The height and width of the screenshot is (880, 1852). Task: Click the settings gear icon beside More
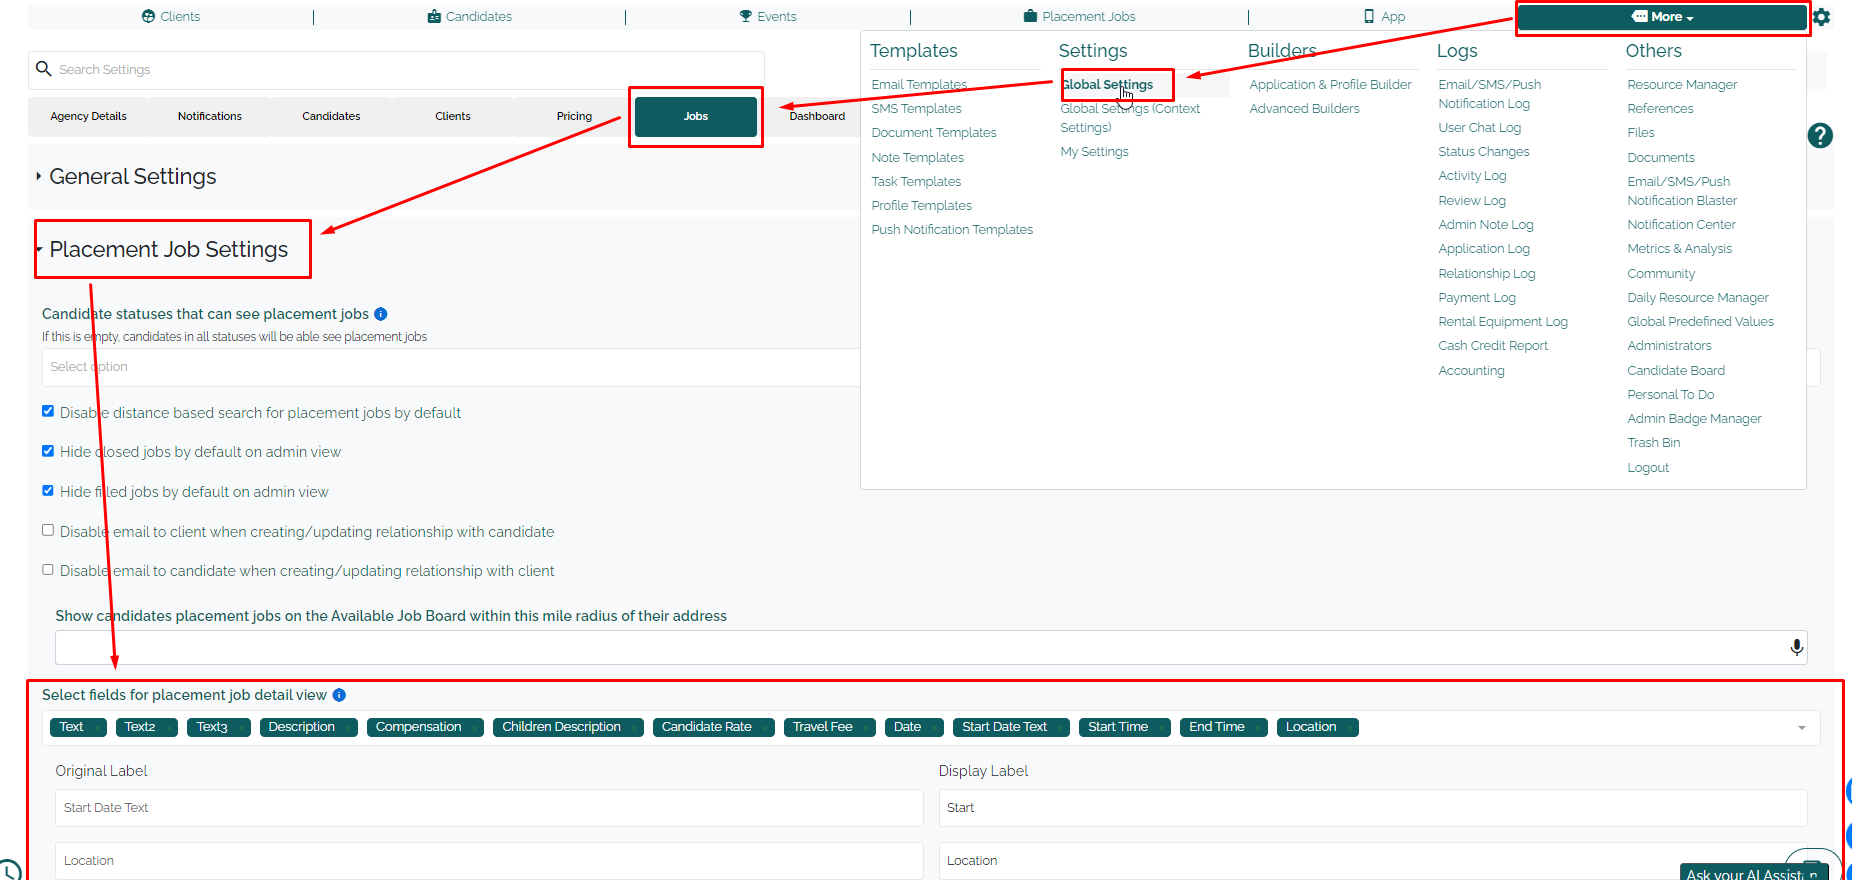[x=1822, y=17]
